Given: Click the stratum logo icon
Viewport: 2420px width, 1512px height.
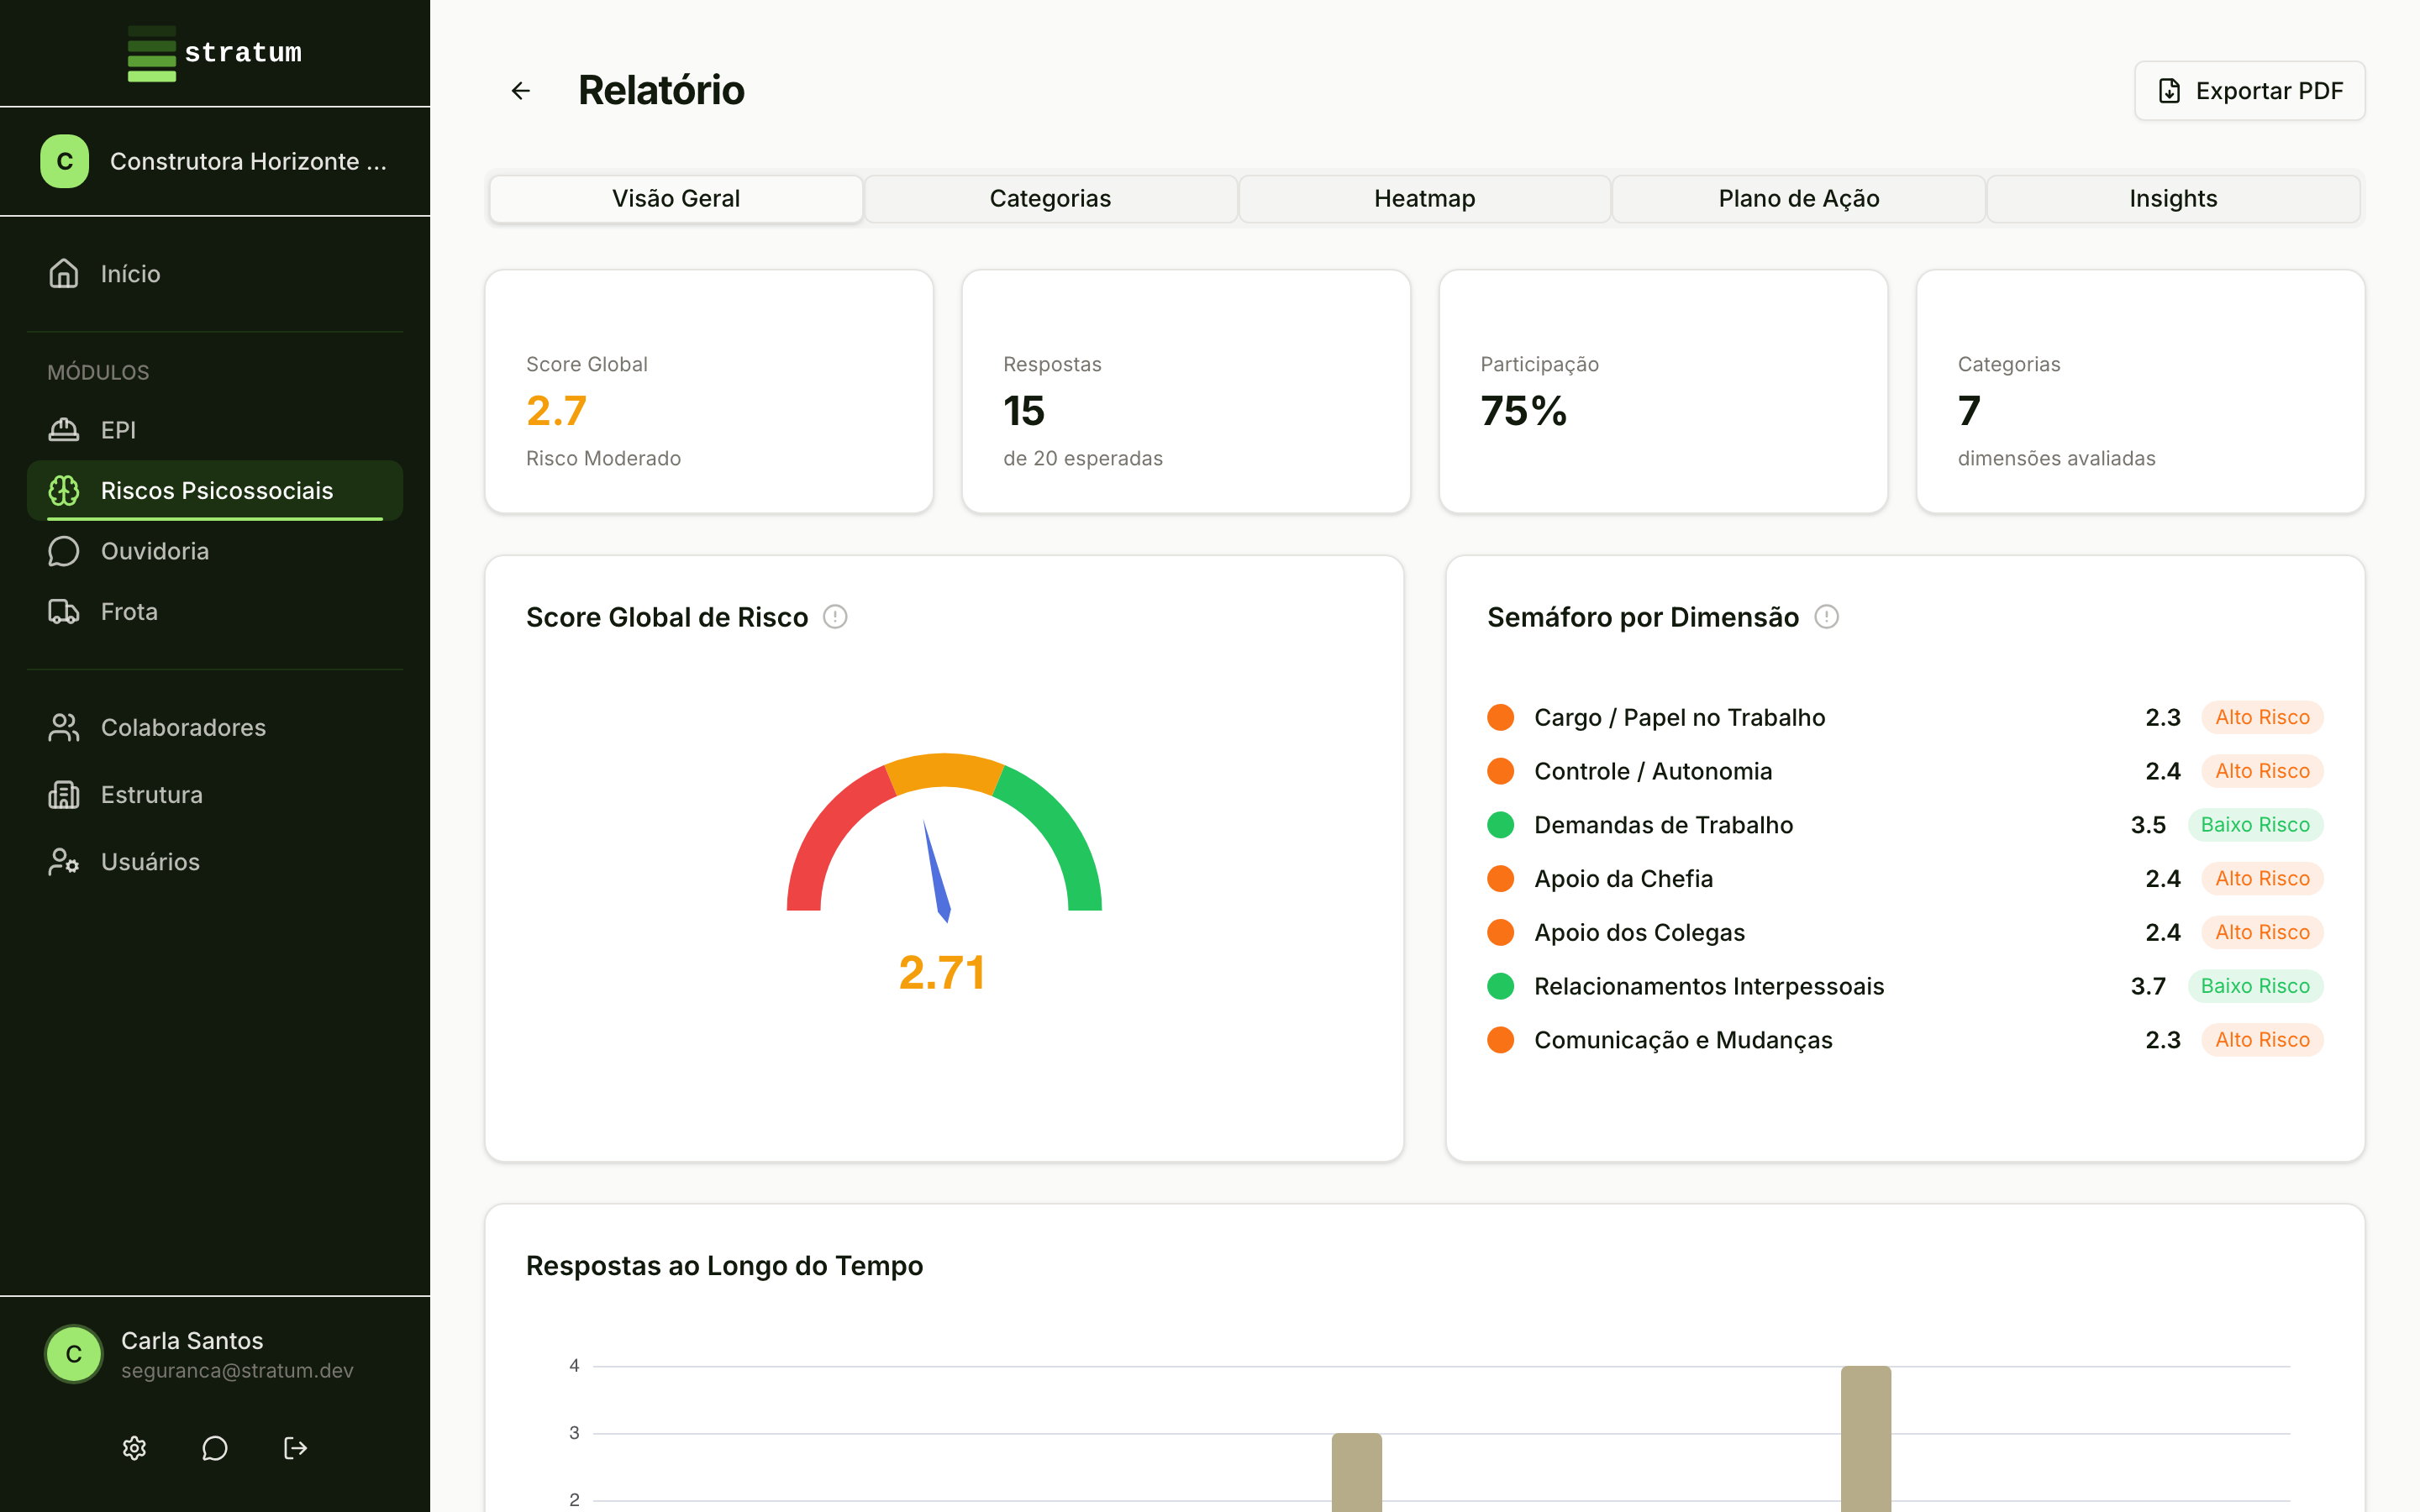Looking at the screenshot, I should coord(152,53).
